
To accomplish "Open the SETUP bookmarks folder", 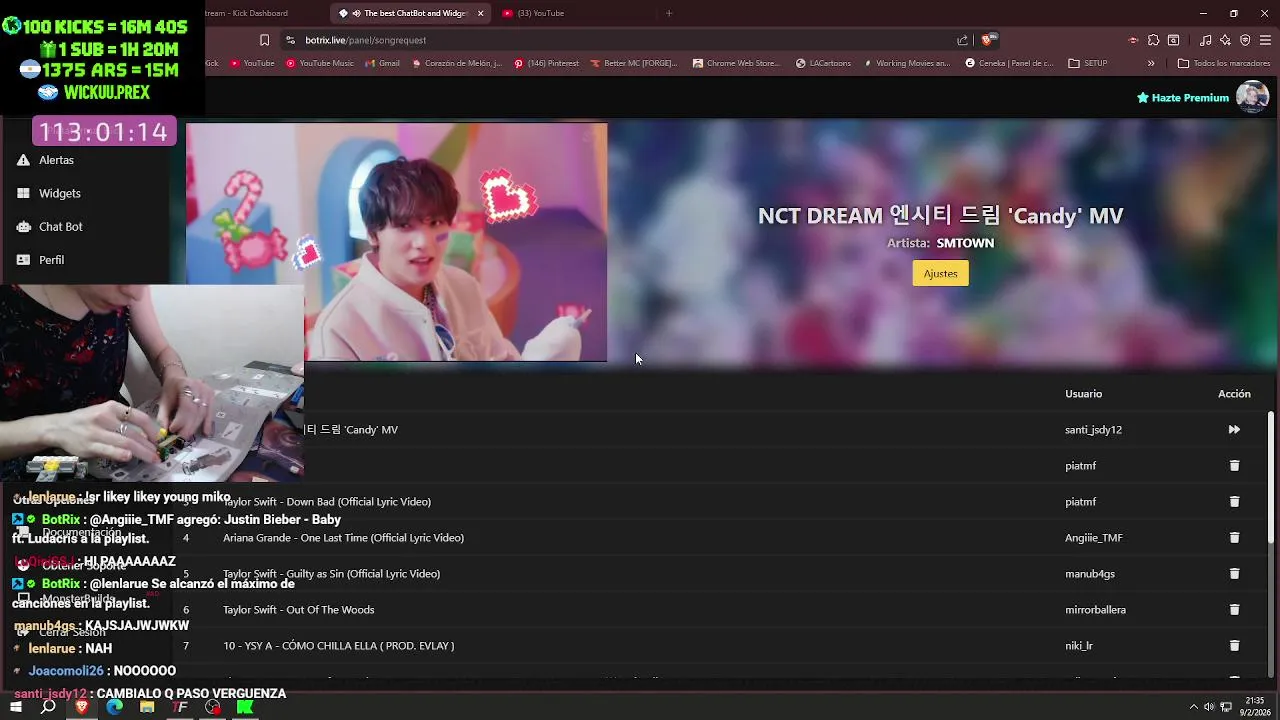I will pyautogui.click(x=1088, y=63).
